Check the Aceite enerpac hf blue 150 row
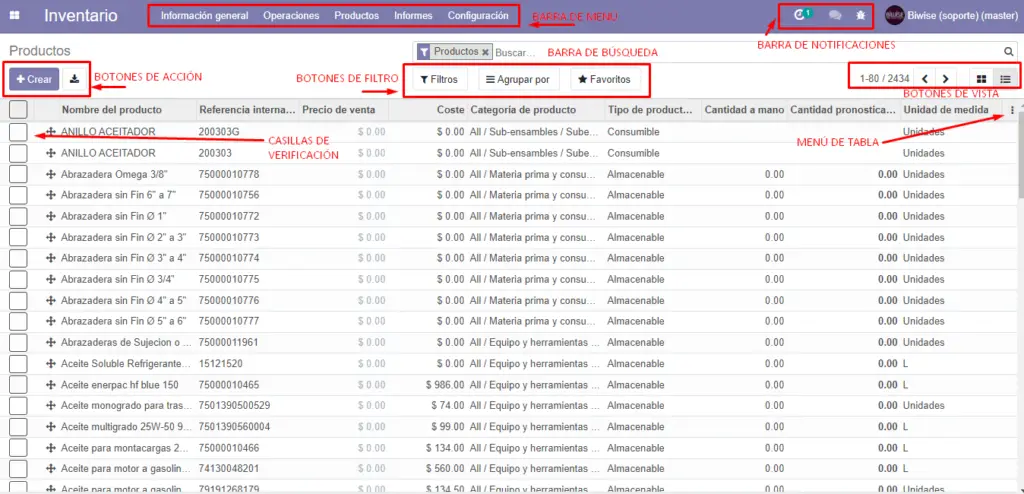The image size is (1024, 494). tap(18, 385)
